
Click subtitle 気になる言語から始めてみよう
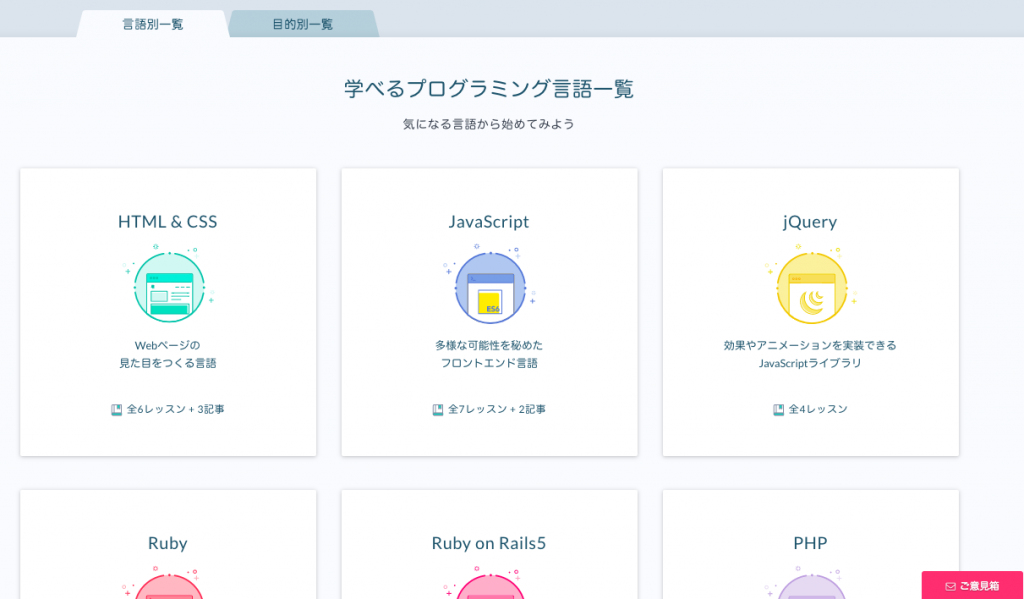[x=489, y=124]
